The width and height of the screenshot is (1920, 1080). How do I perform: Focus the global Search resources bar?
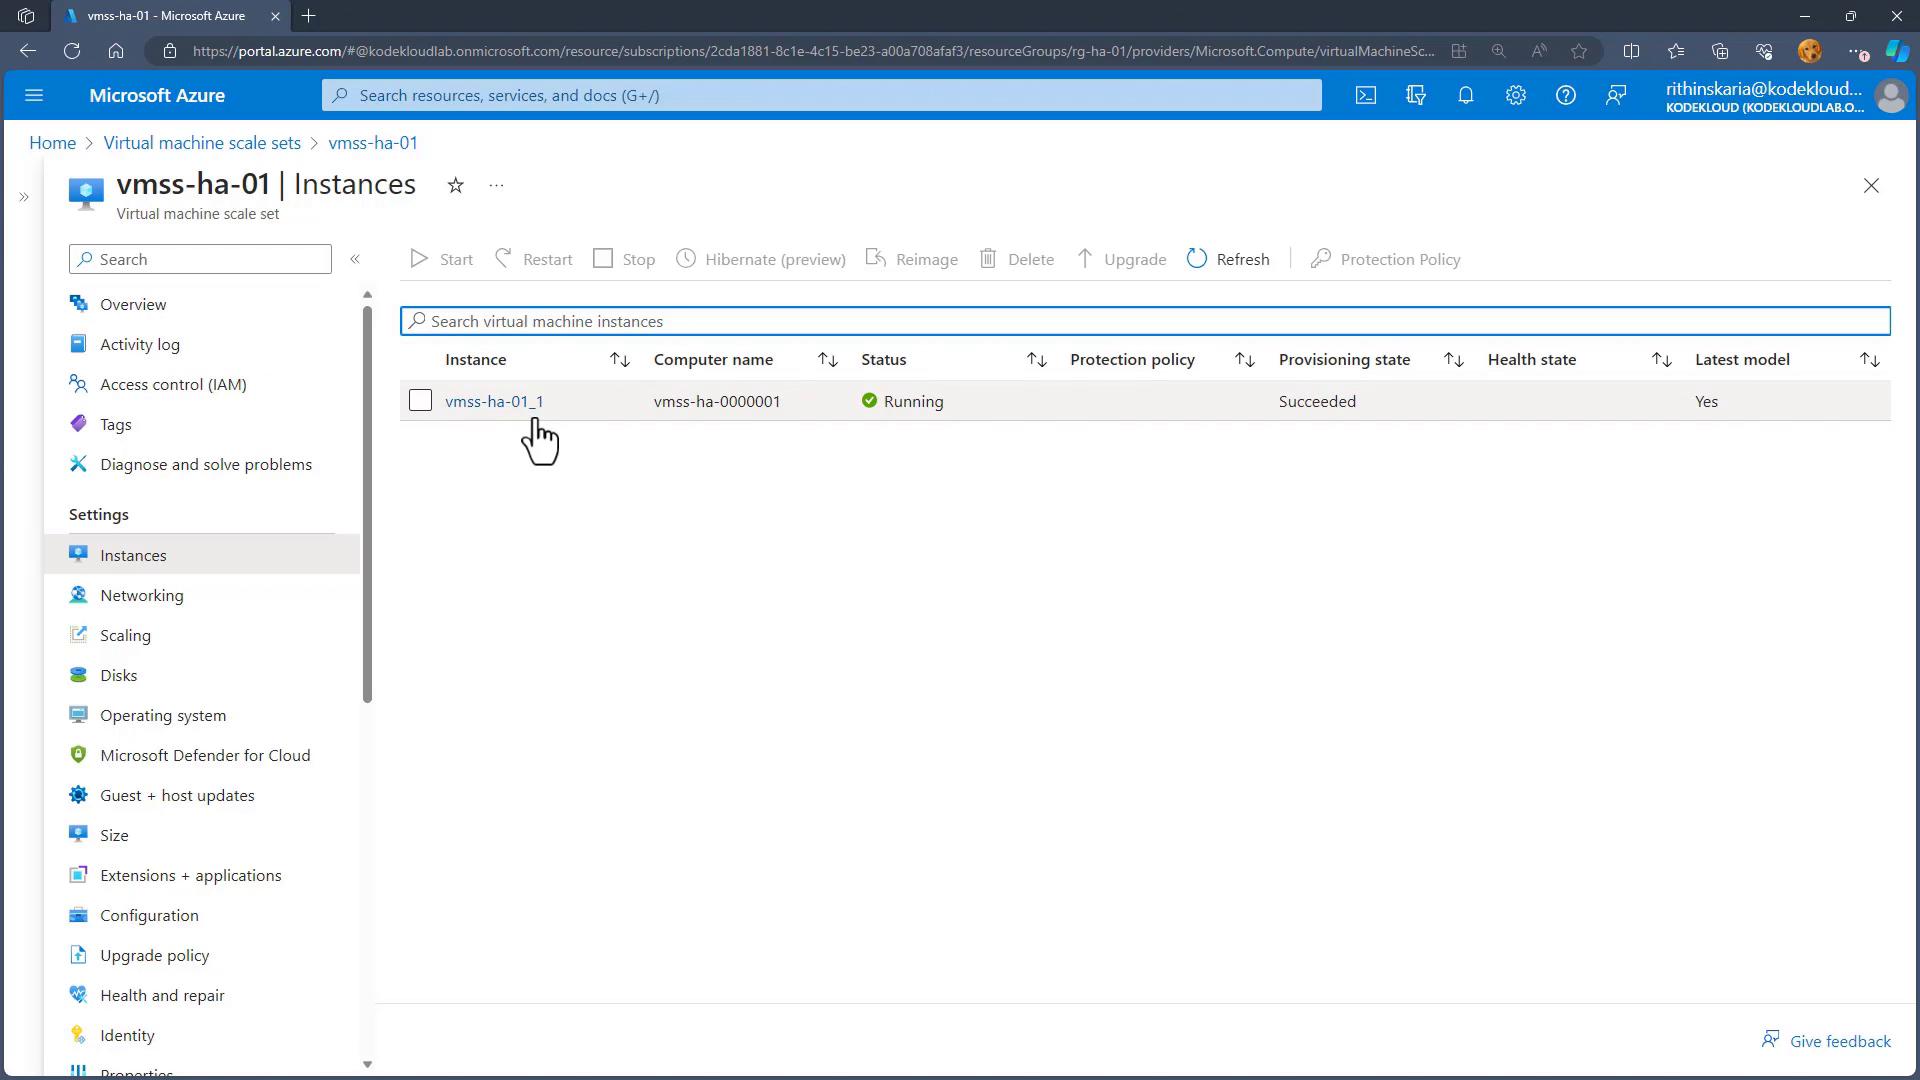point(821,95)
